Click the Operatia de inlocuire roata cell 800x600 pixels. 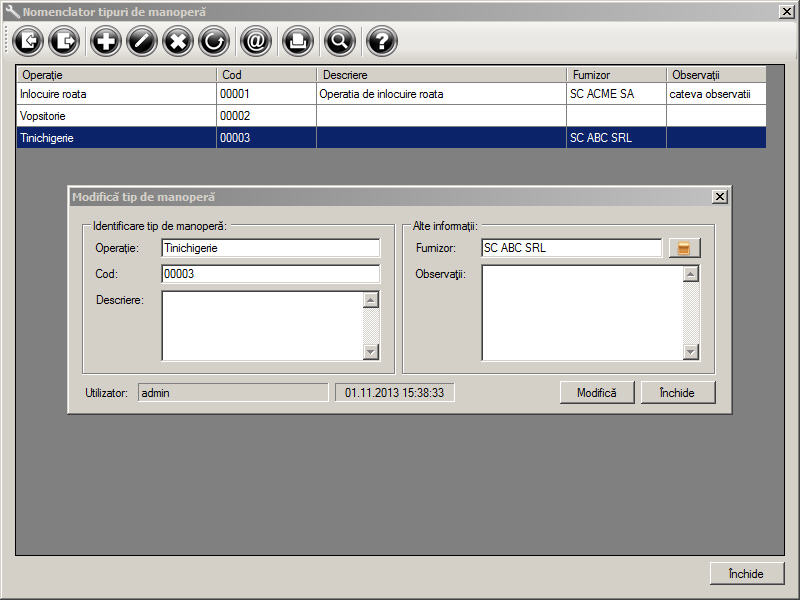(442, 94)
